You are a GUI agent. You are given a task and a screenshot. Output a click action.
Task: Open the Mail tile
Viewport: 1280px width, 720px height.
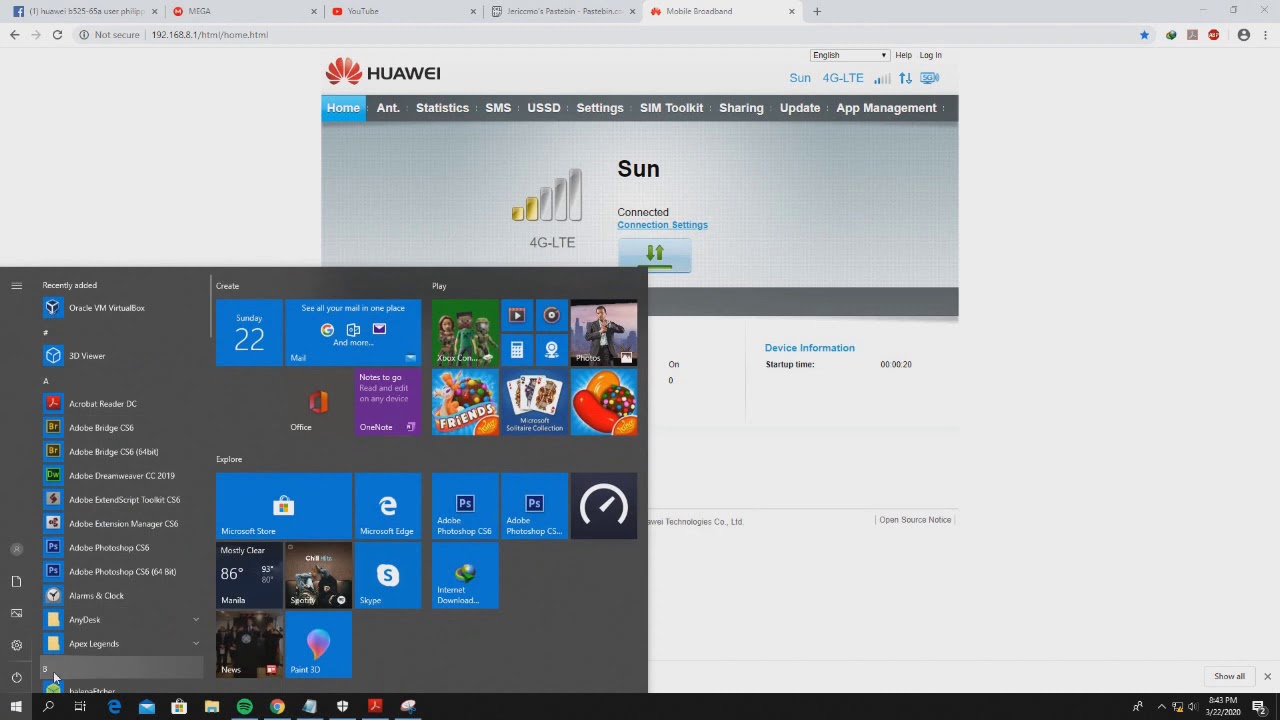353,333
